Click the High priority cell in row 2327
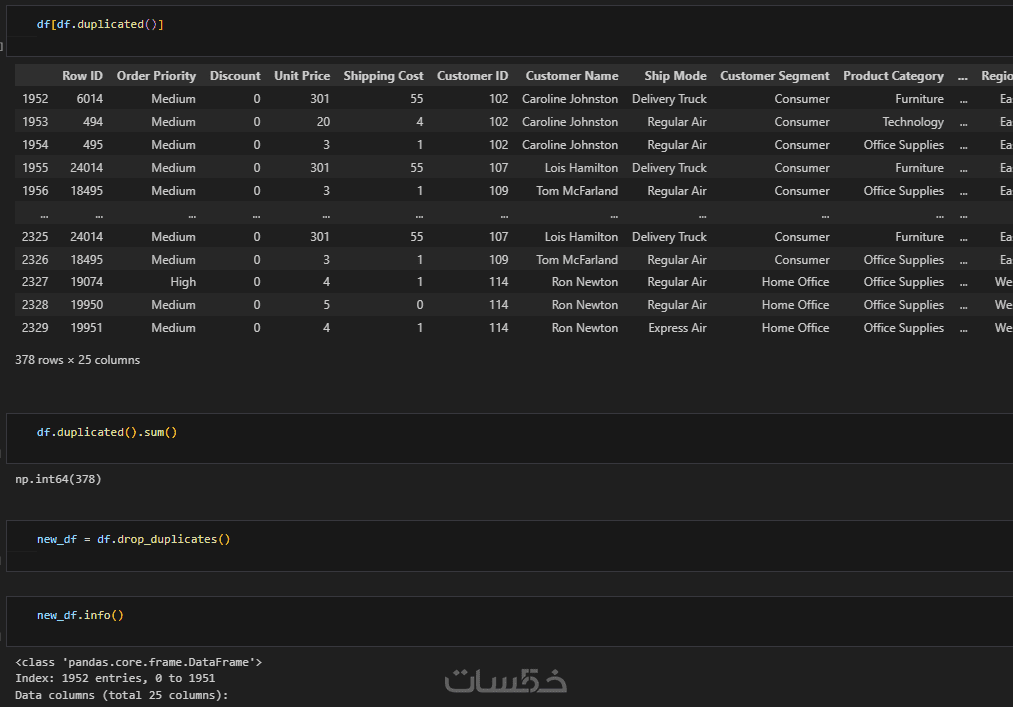1013x707 pixels. (x=183, y=282)
